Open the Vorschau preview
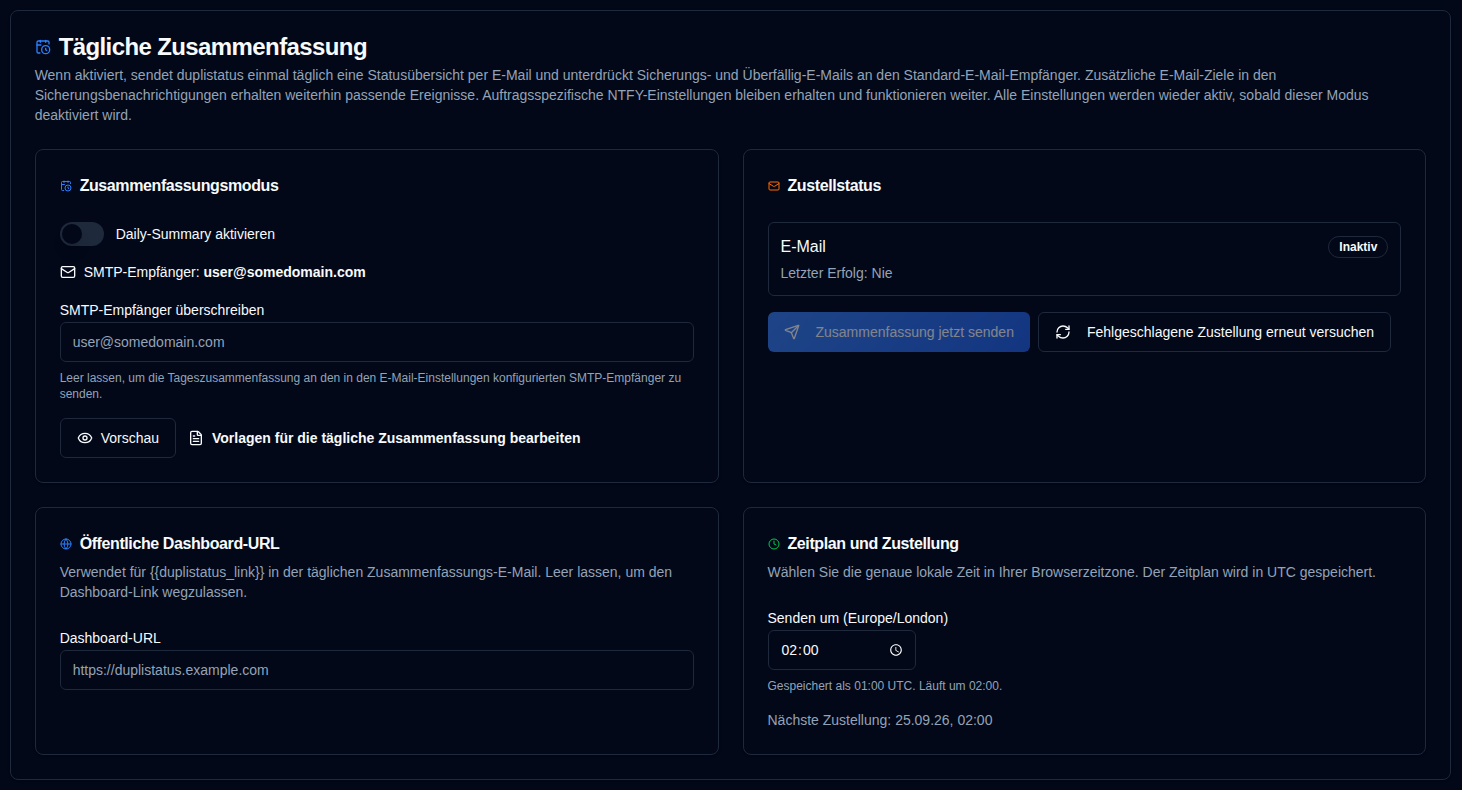The image size is (1462, 790). (118, 438)
